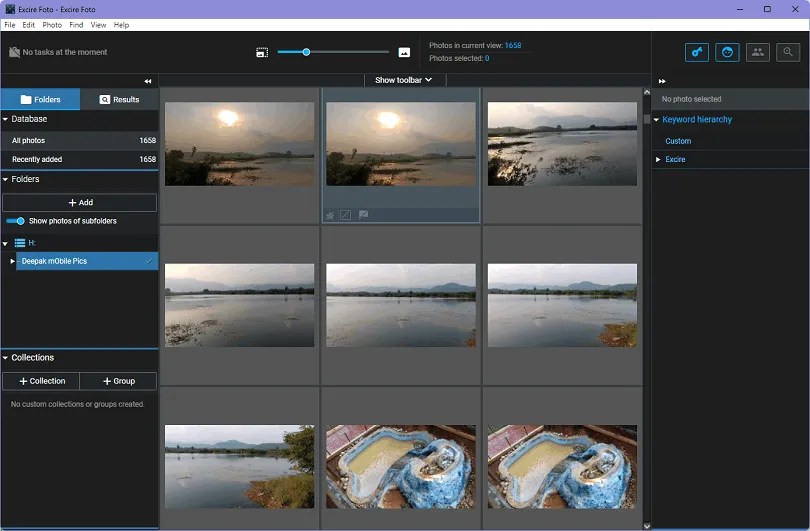This screenshot has width=810, height=531.
Task: Click the Photos selected count 0
Action: [487, 58]
